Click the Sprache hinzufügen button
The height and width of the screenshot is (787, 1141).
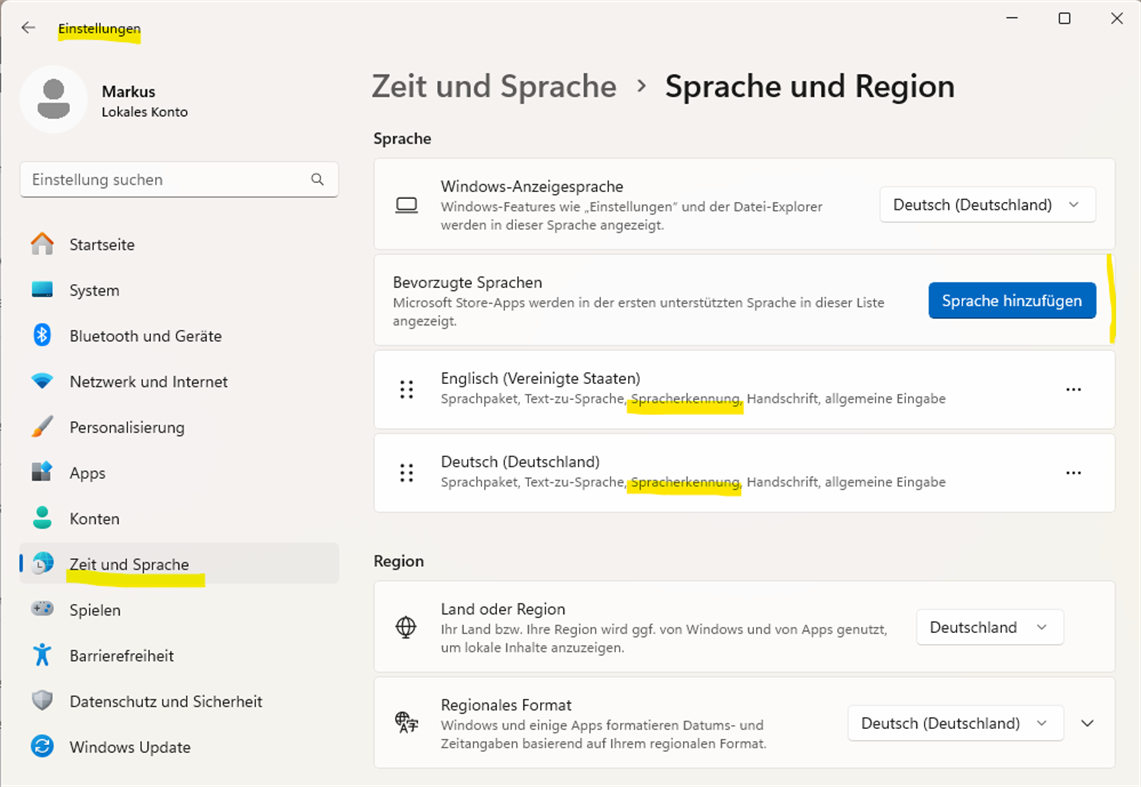[x=1011, y=301]
